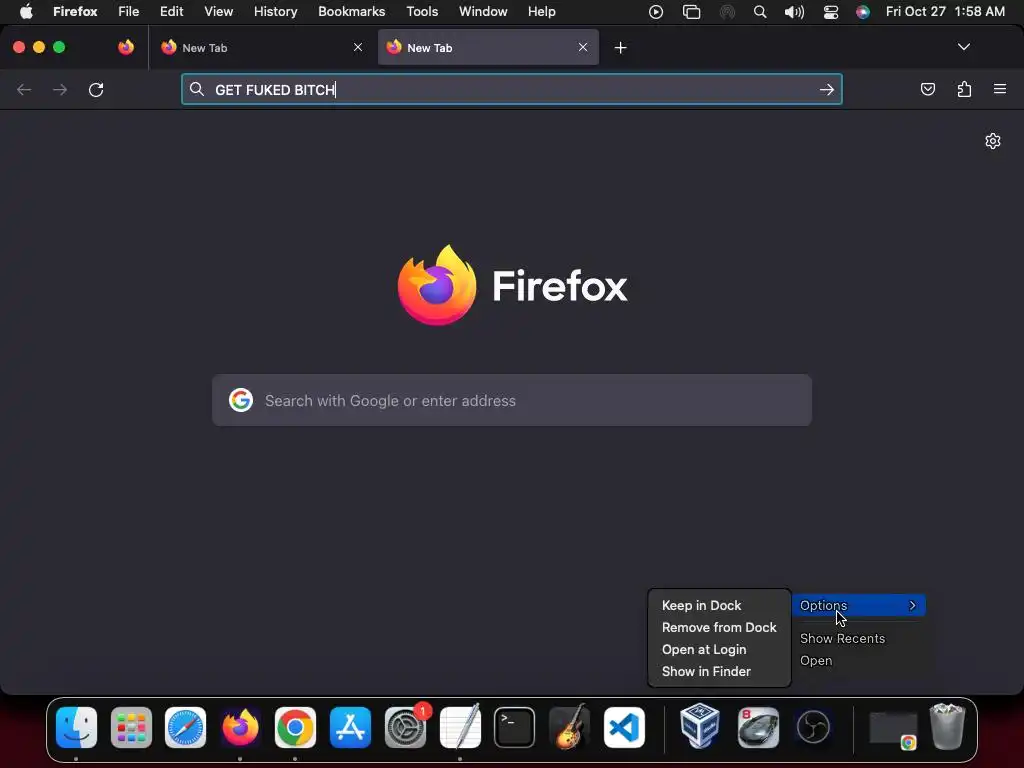Open Finder from the Dock
This screenshot has height=768, width=1024.
coord(76,727)
